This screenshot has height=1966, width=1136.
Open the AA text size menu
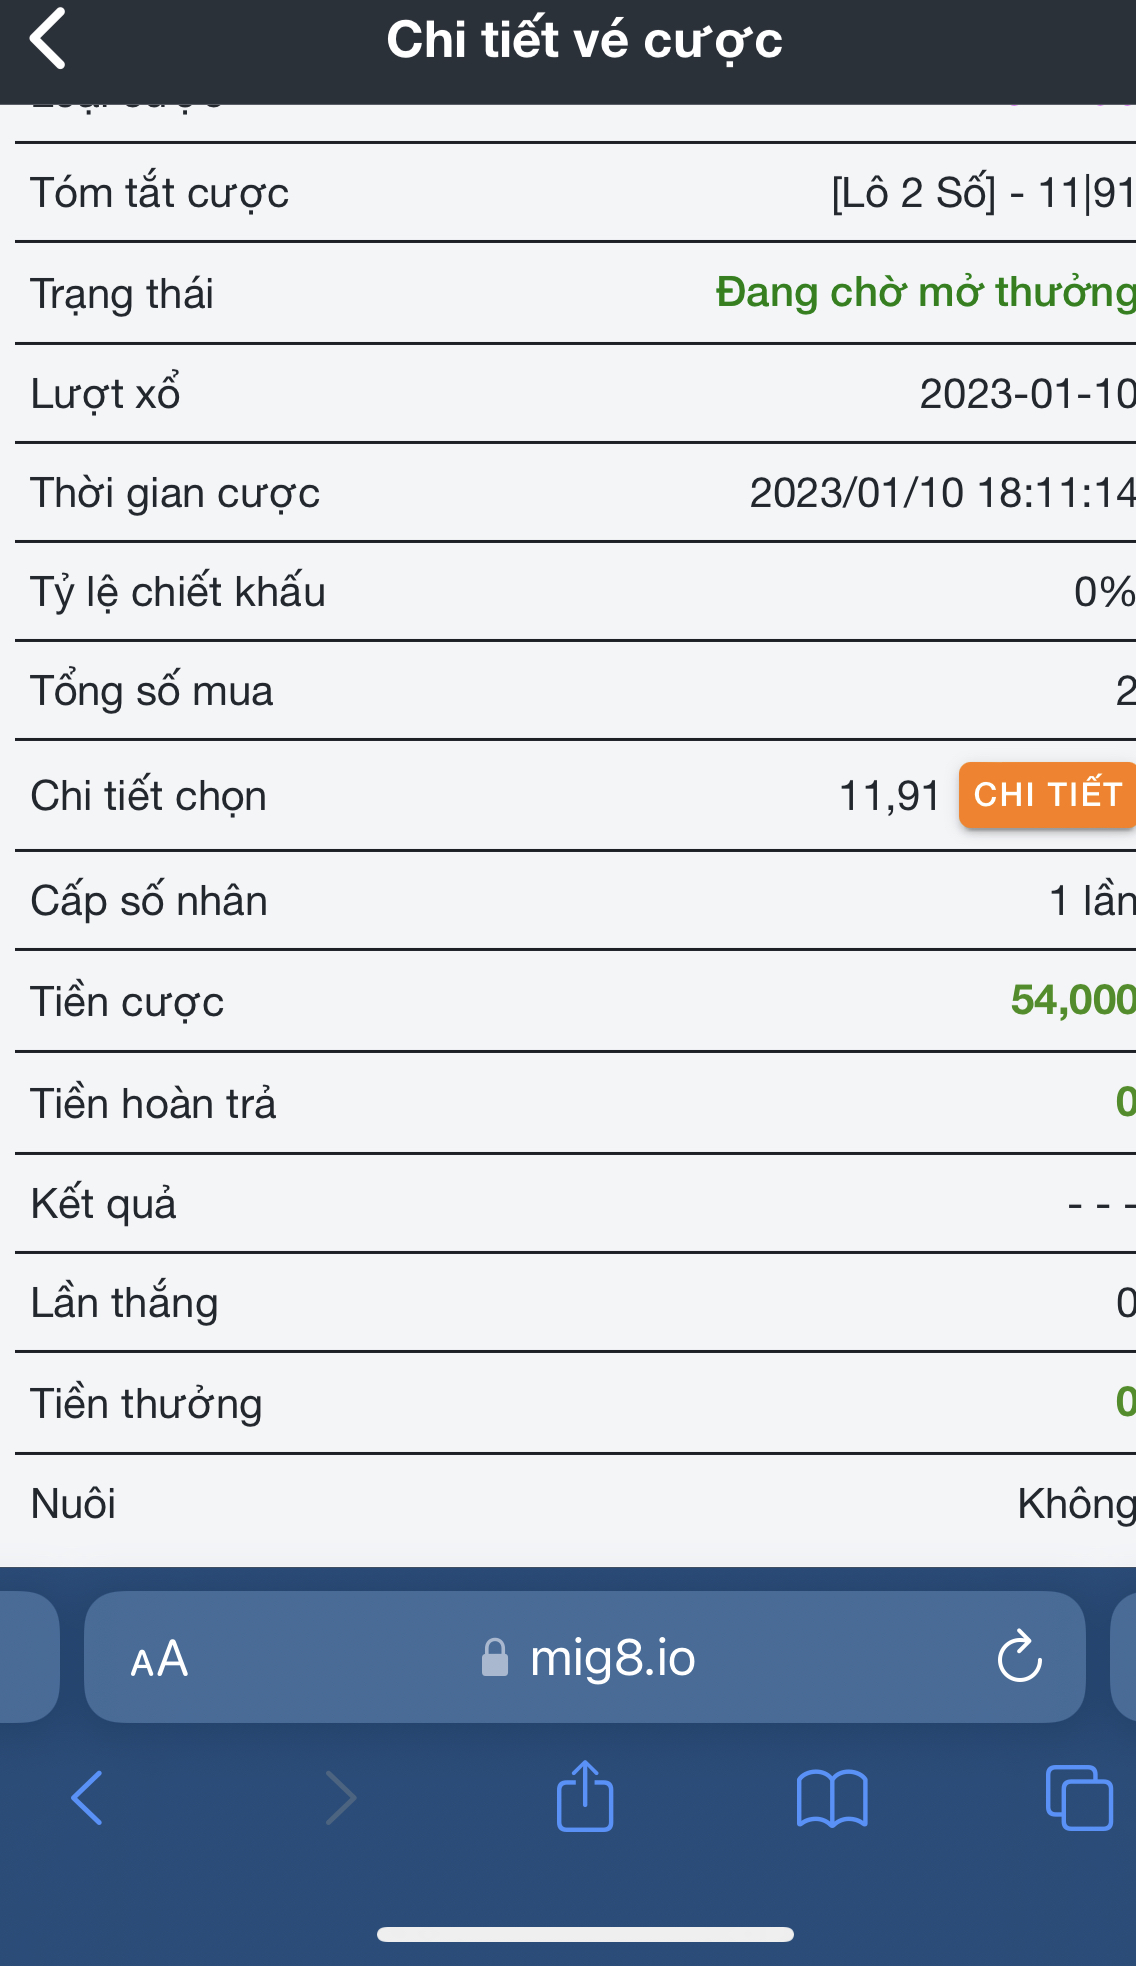[159, 1659]
